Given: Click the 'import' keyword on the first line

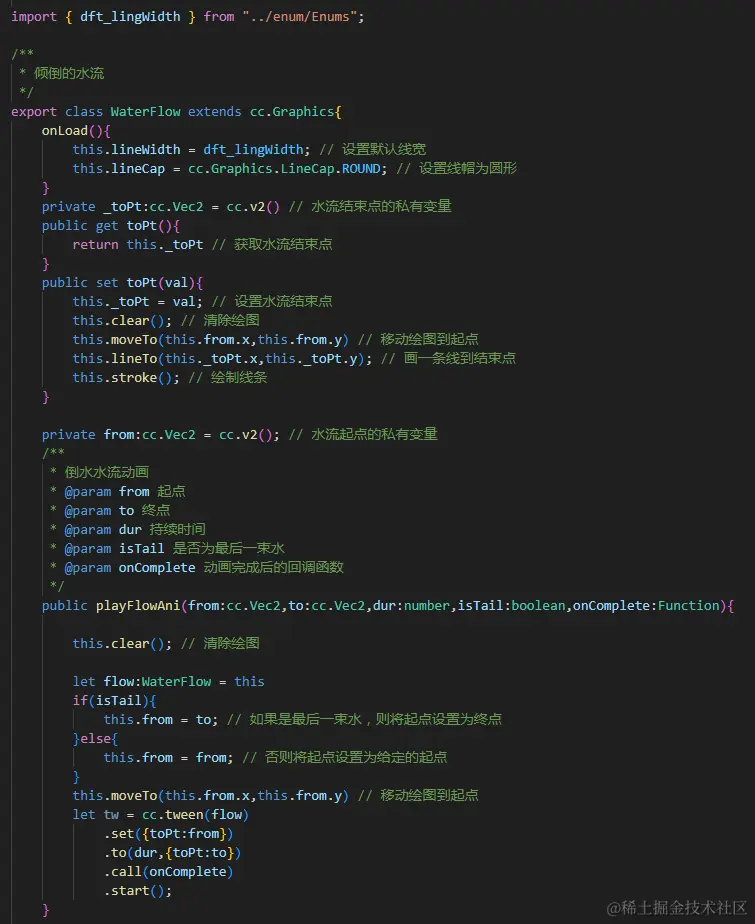Looking at the screenshot, I should [x=34, y=16].
